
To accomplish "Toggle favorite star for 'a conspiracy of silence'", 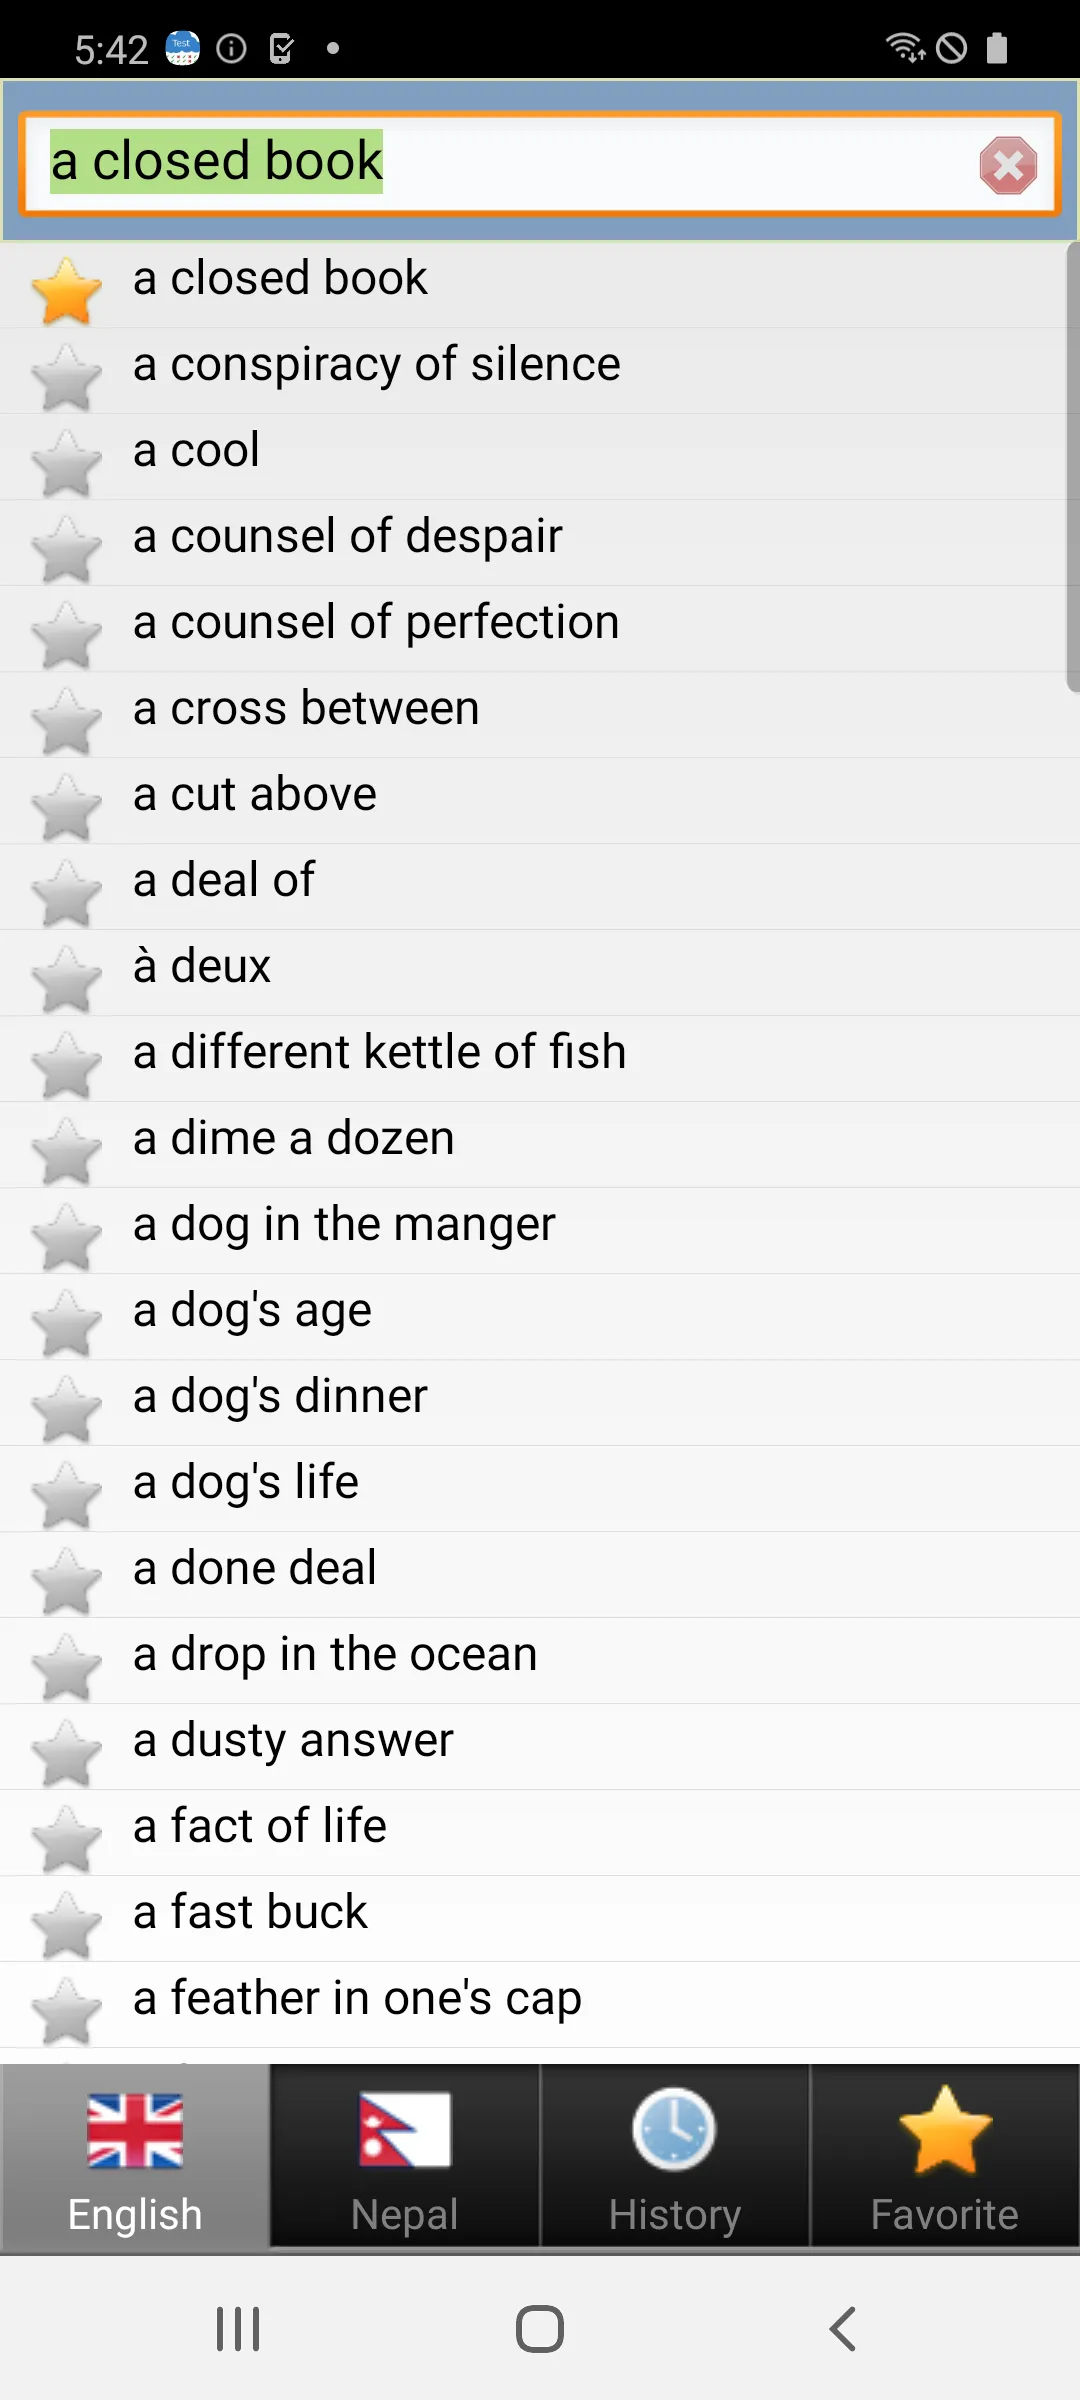I will pos(67,377).
